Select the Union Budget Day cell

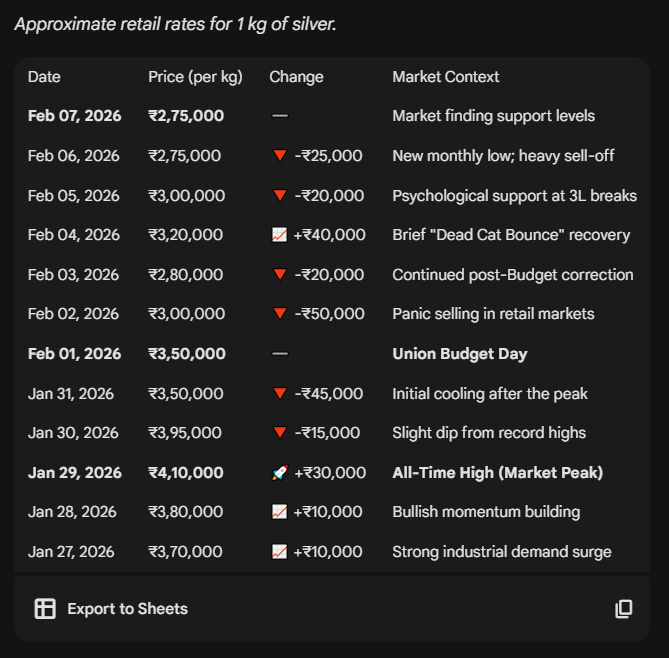click(459, 354)
